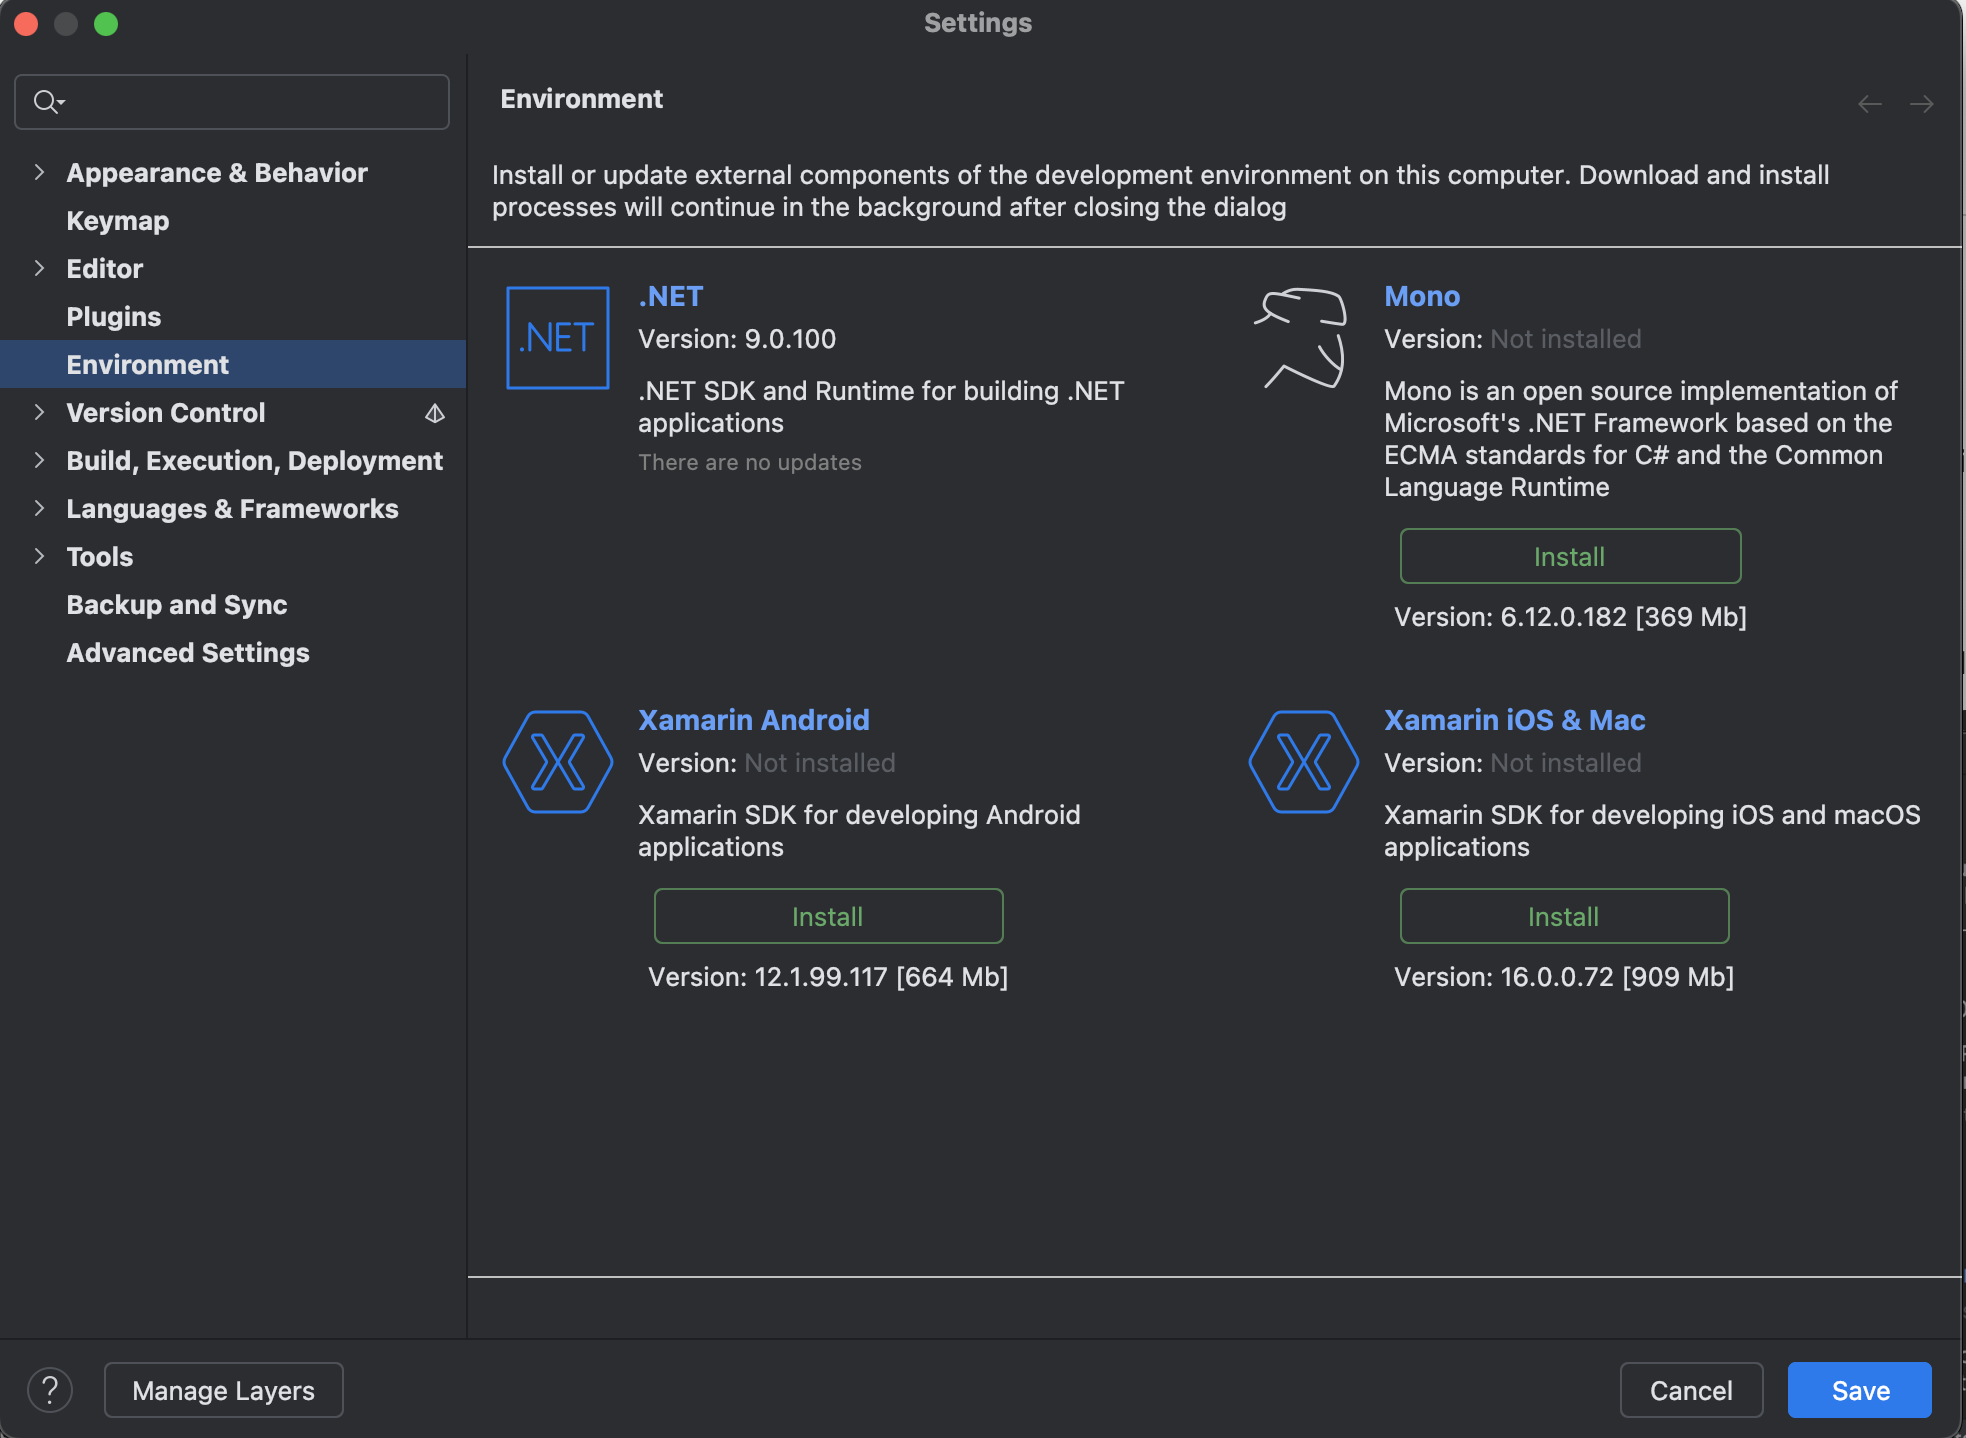
Task: Expand the Editor settings node
Action: click(x=39, y=268)
